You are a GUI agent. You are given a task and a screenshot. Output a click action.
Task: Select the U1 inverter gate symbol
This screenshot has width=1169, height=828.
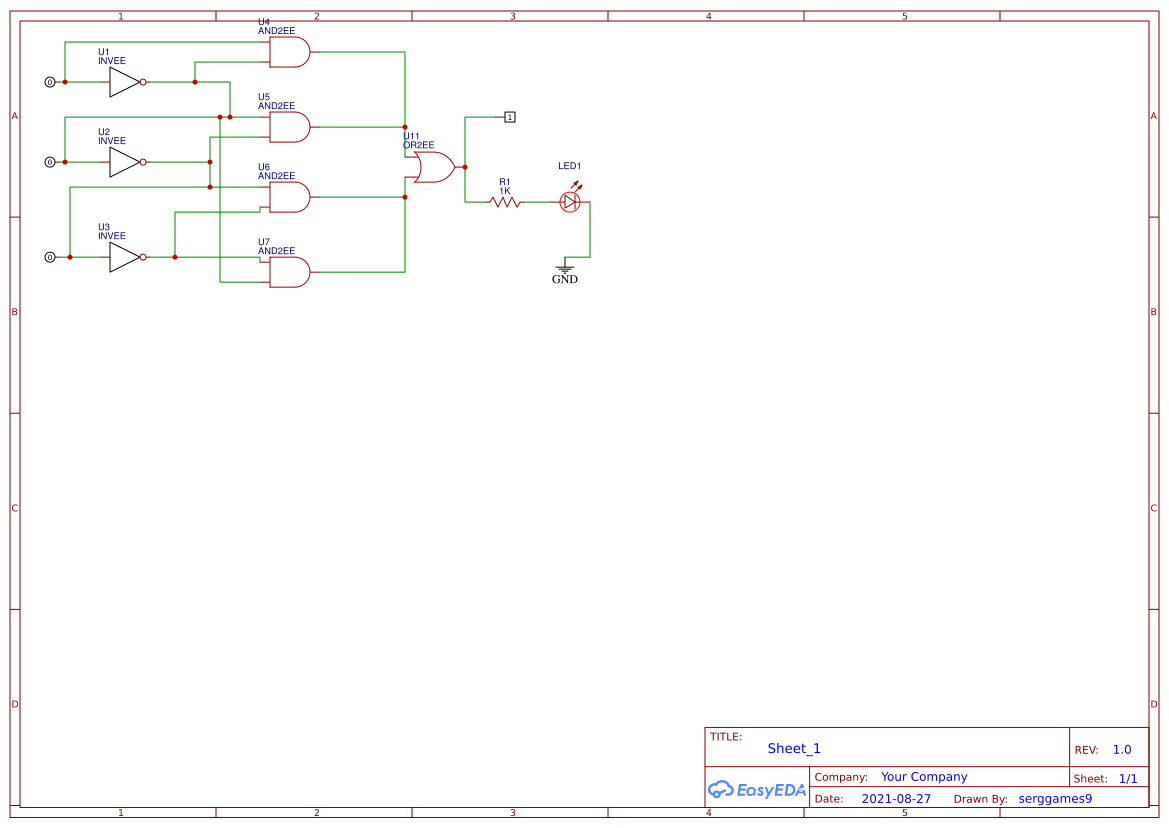pos(125,82)
